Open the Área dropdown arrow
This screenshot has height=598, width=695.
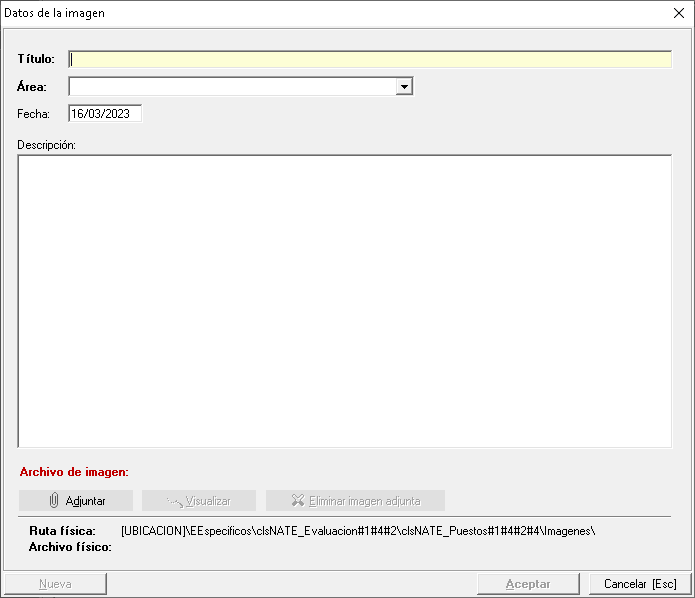click(x=404, y=86)
